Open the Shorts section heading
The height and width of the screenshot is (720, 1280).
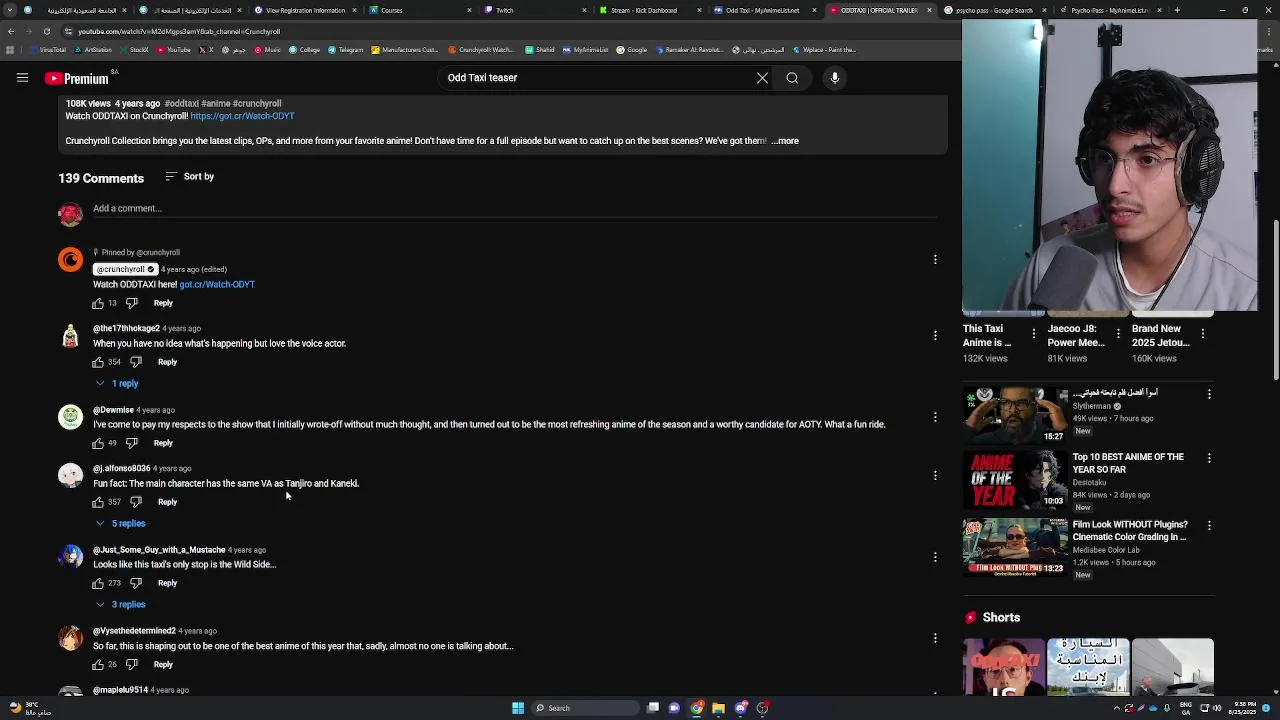tap(993, 618)
